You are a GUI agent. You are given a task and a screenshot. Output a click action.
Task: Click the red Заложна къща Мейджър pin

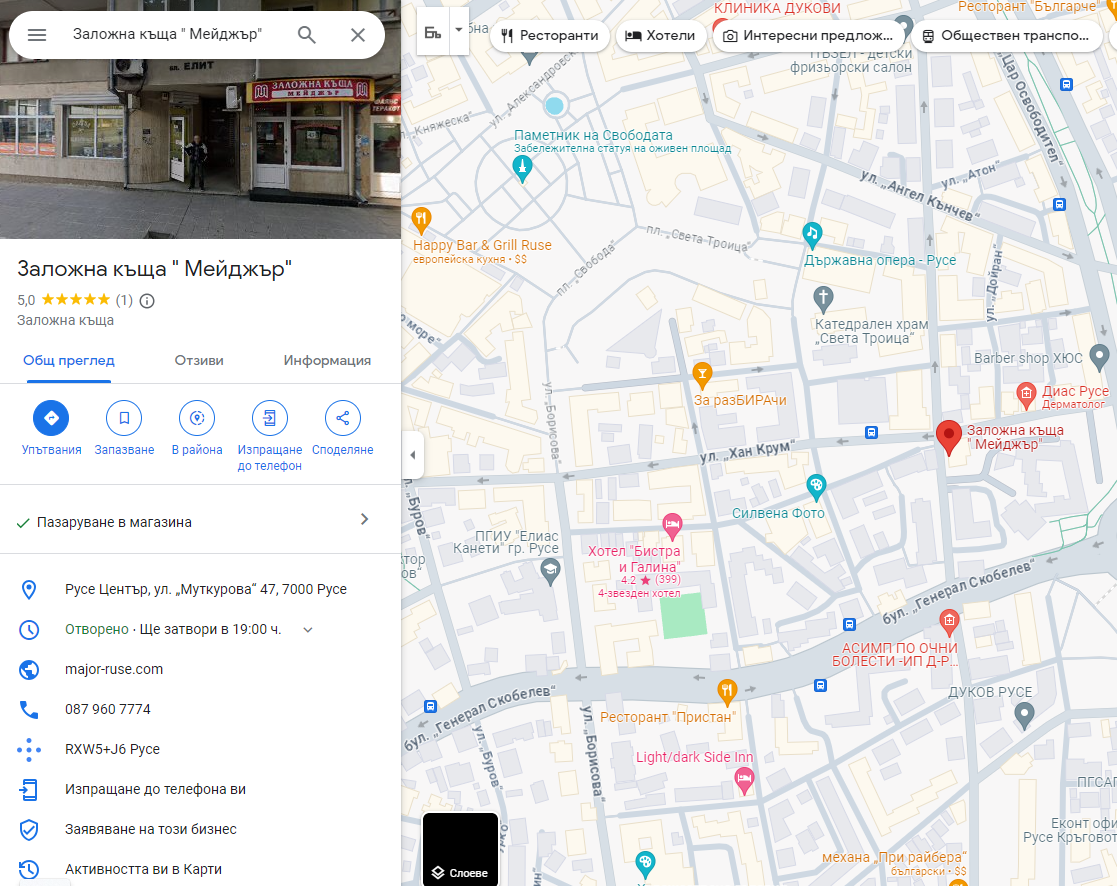point(948,436)
